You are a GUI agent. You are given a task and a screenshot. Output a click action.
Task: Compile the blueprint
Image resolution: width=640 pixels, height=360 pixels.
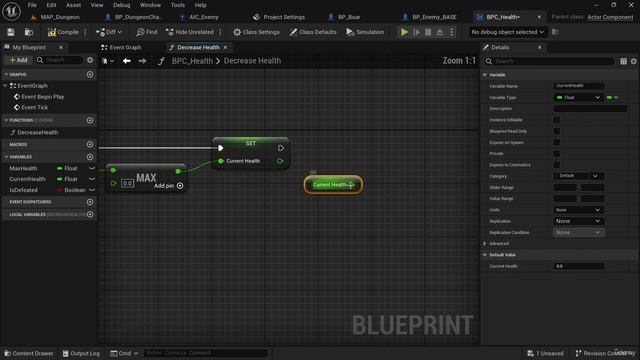click(63, 32)
